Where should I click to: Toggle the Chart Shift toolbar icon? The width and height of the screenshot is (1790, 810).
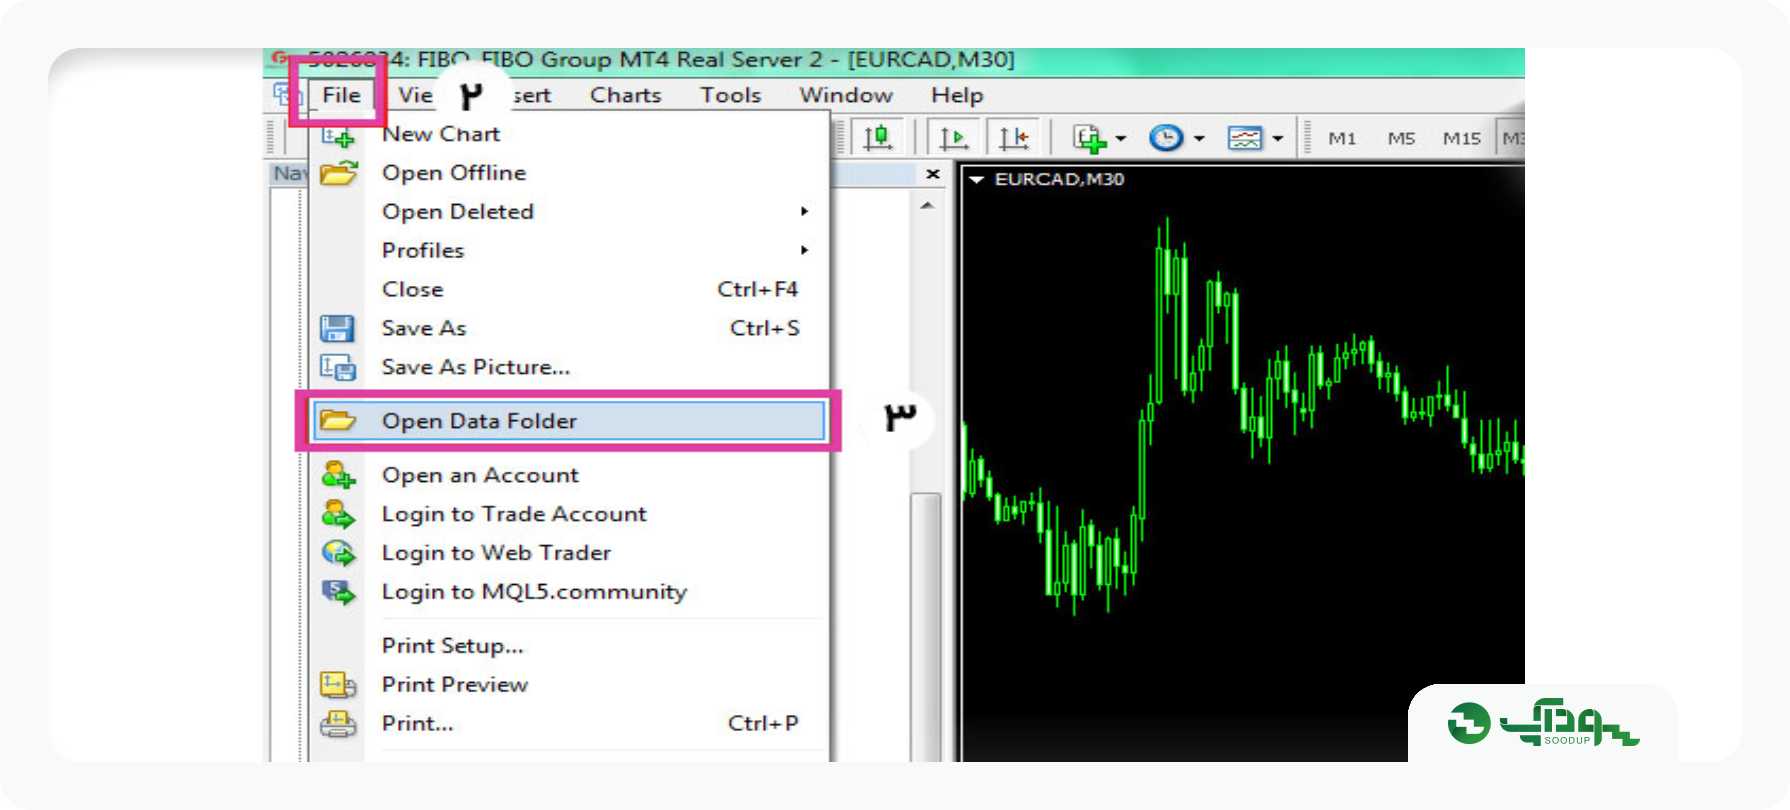[x=1012, y=137]
